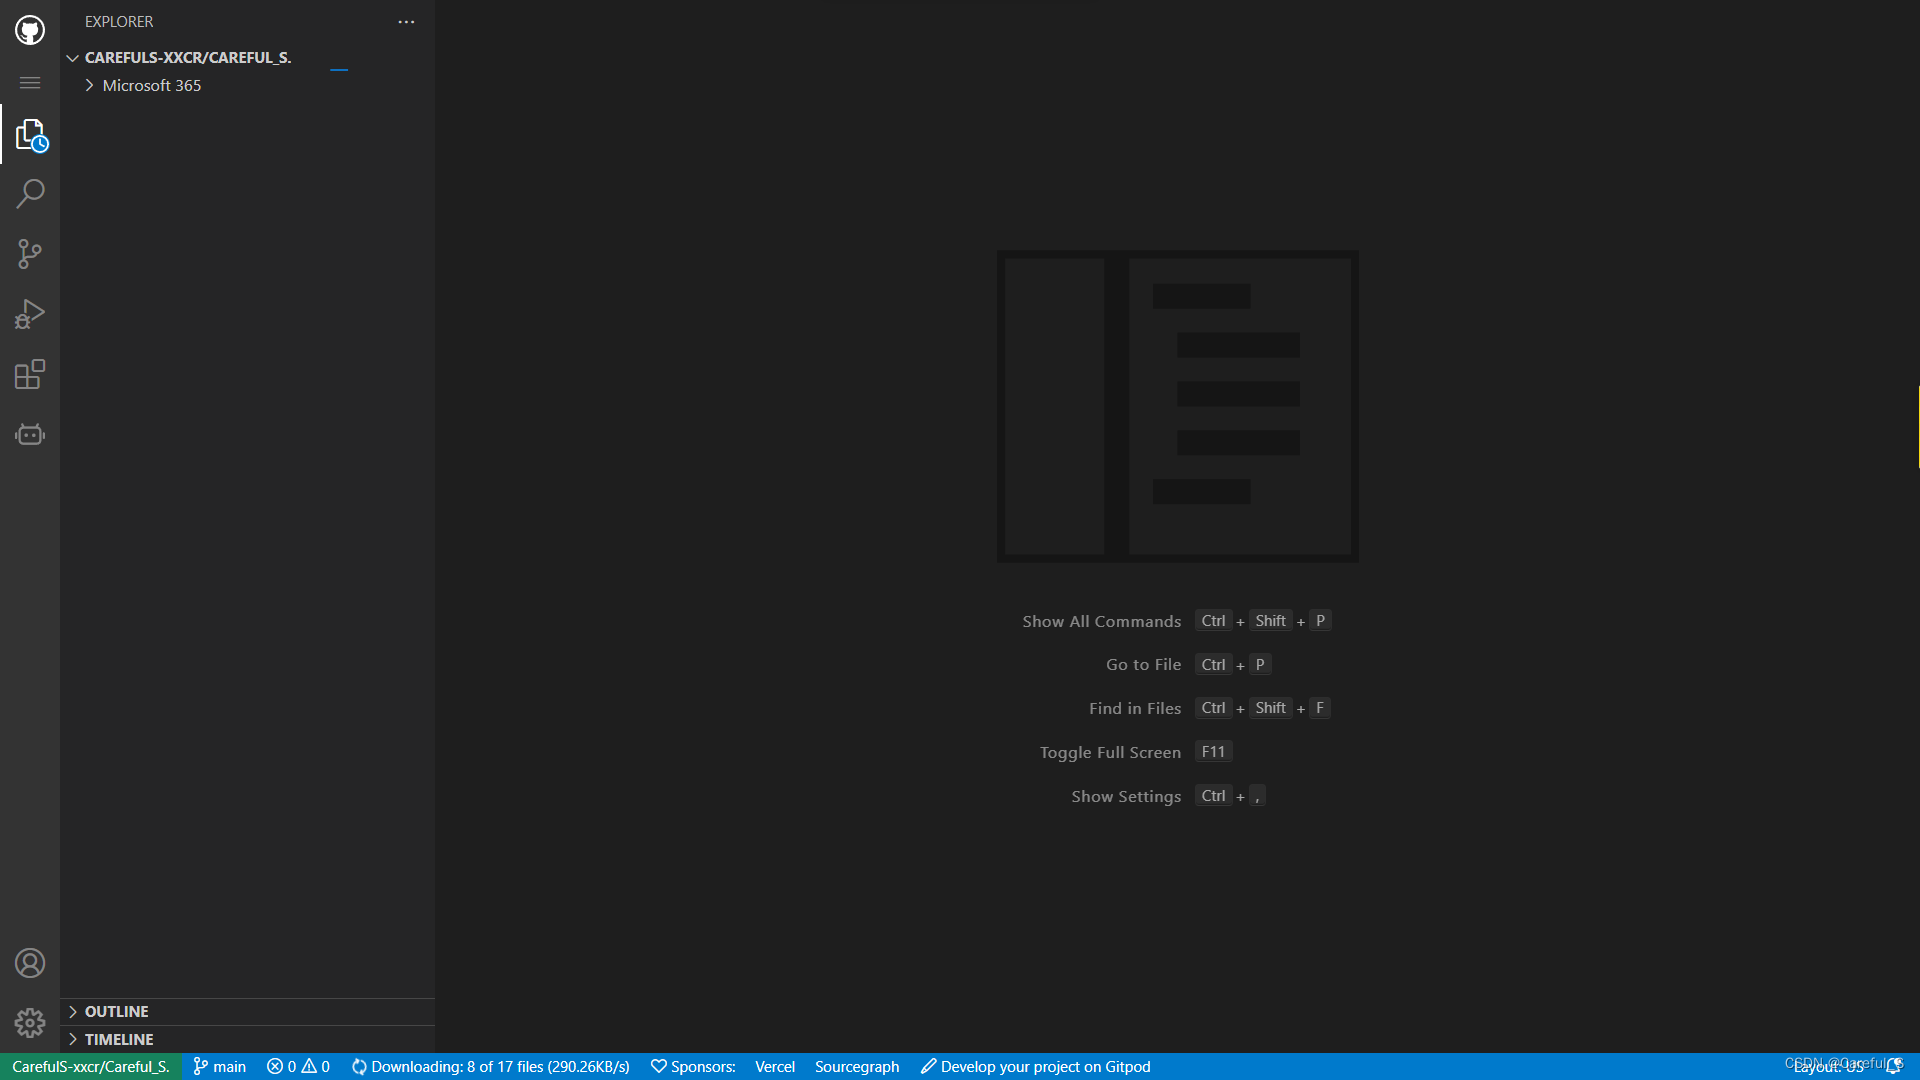Open the Manage gear settings
Screen dimensions: 1920x1080
30,1022
